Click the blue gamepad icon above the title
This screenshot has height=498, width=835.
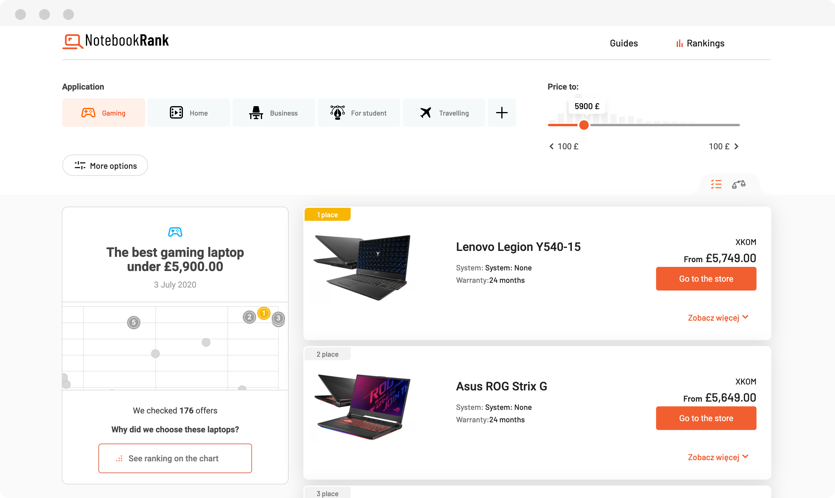click(175, 232)
